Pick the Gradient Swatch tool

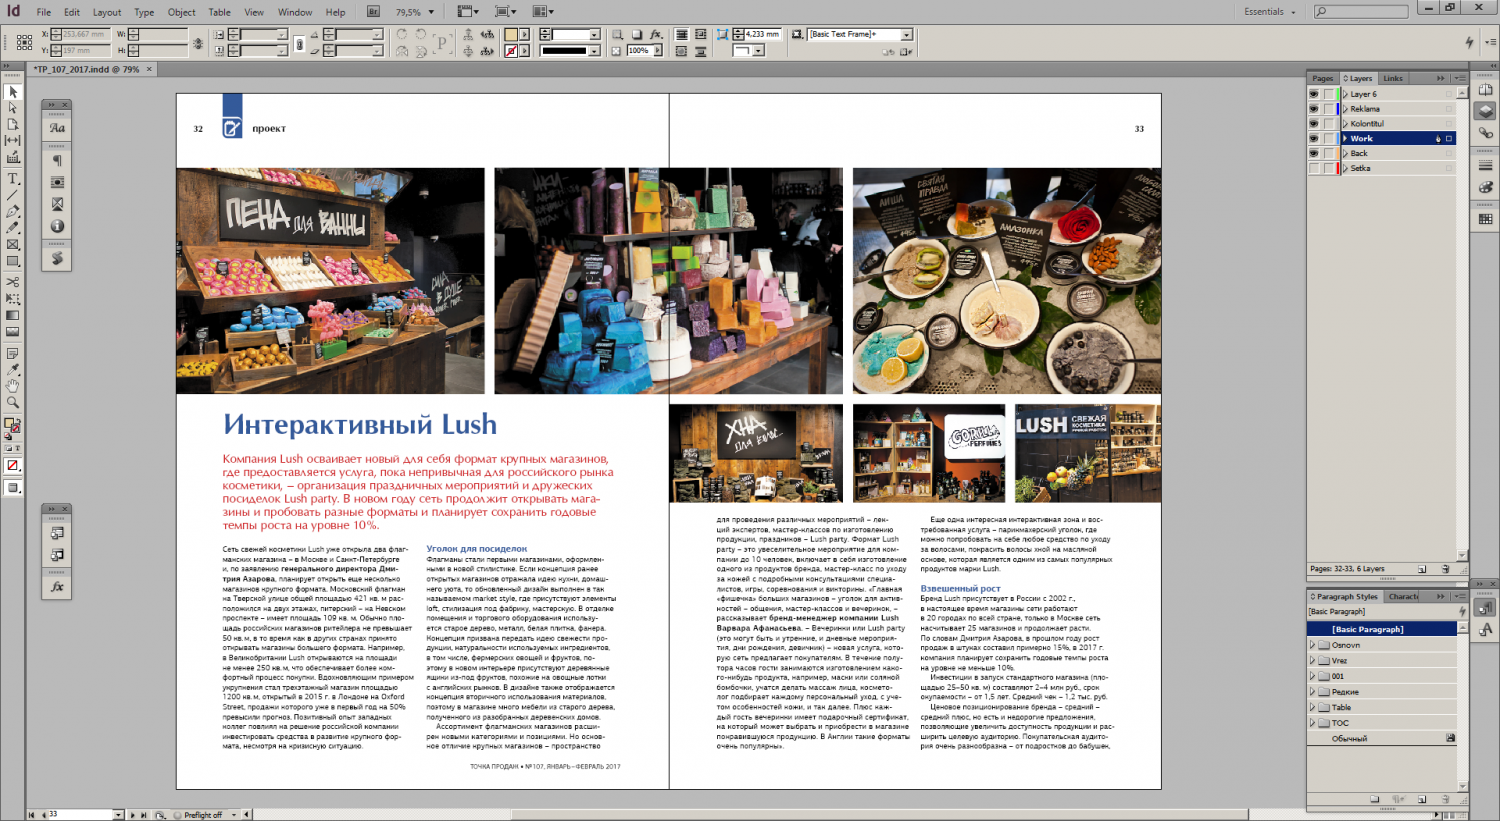coord(13,315)
